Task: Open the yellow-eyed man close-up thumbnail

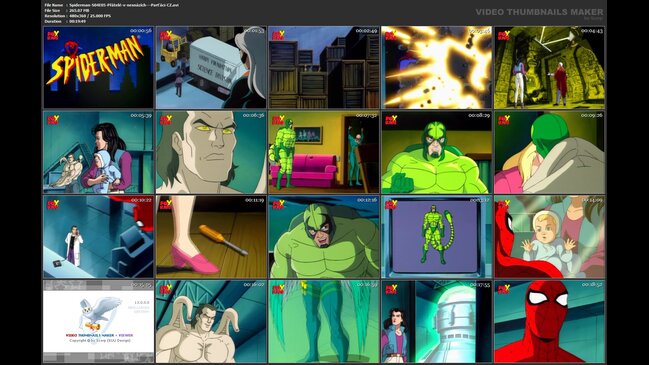Action: point(211,152)
